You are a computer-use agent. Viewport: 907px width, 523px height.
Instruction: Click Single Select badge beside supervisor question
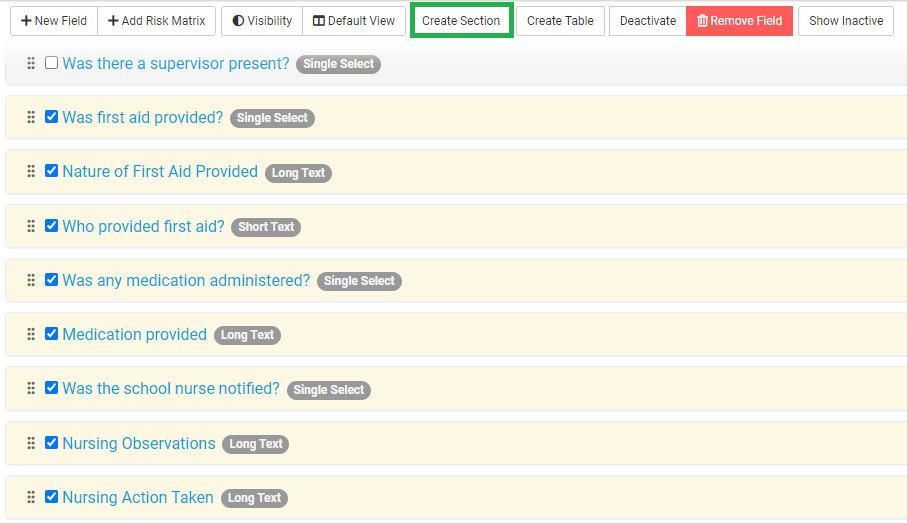[338, 64]
